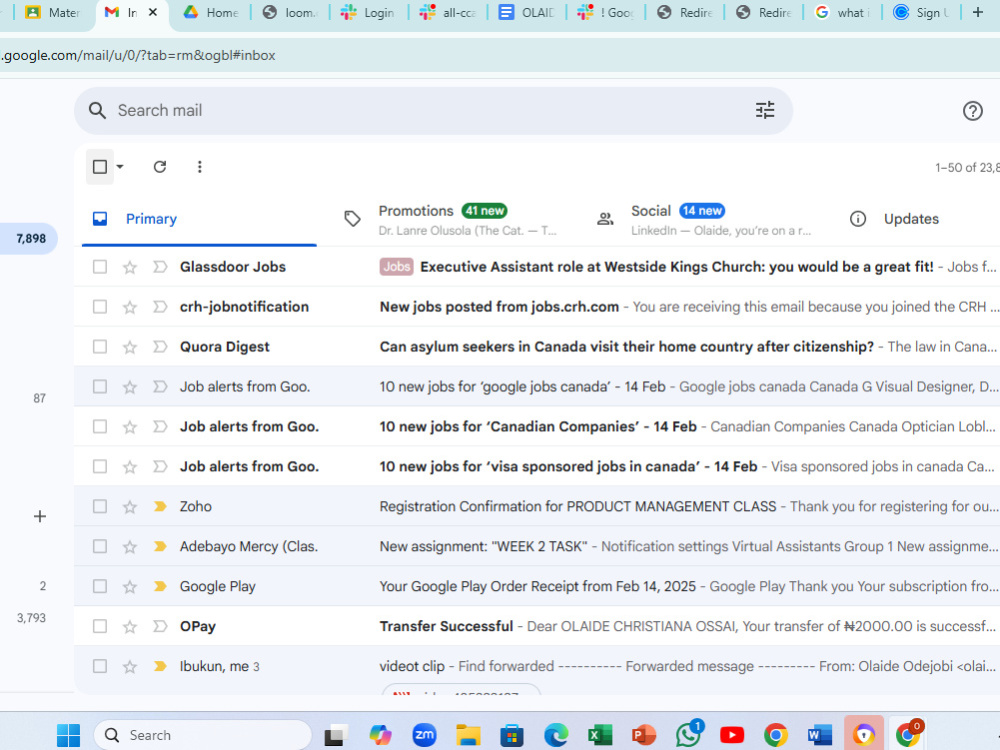Open Registration Confirmation email from Zoho
The width and height of the screenshot is (1000, 750).
click(578, 506)
